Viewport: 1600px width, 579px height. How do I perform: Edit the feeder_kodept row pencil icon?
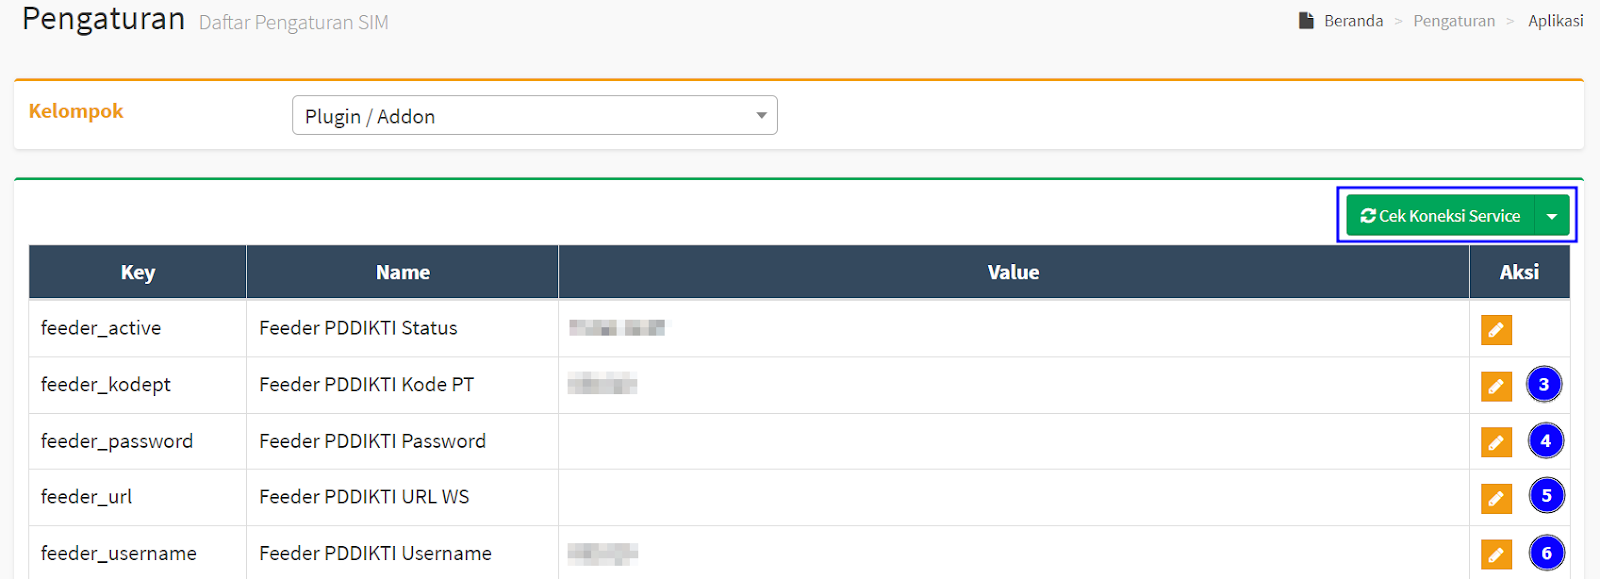point(1496,386)
